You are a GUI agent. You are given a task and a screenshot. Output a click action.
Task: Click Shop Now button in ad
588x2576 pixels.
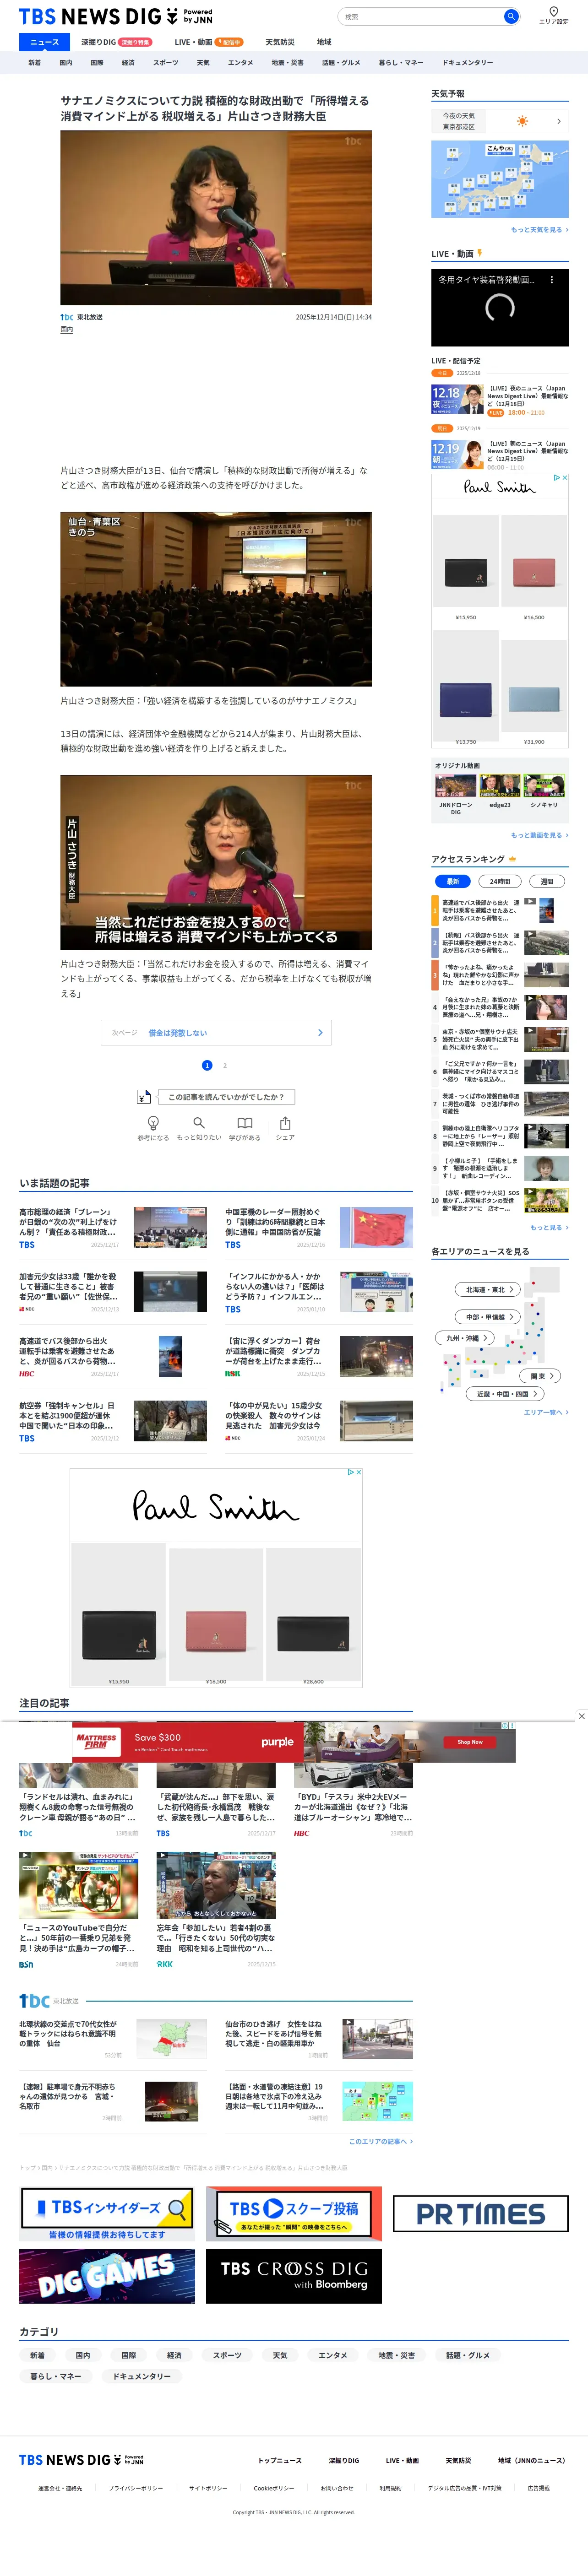click(x=469, y=1742)
